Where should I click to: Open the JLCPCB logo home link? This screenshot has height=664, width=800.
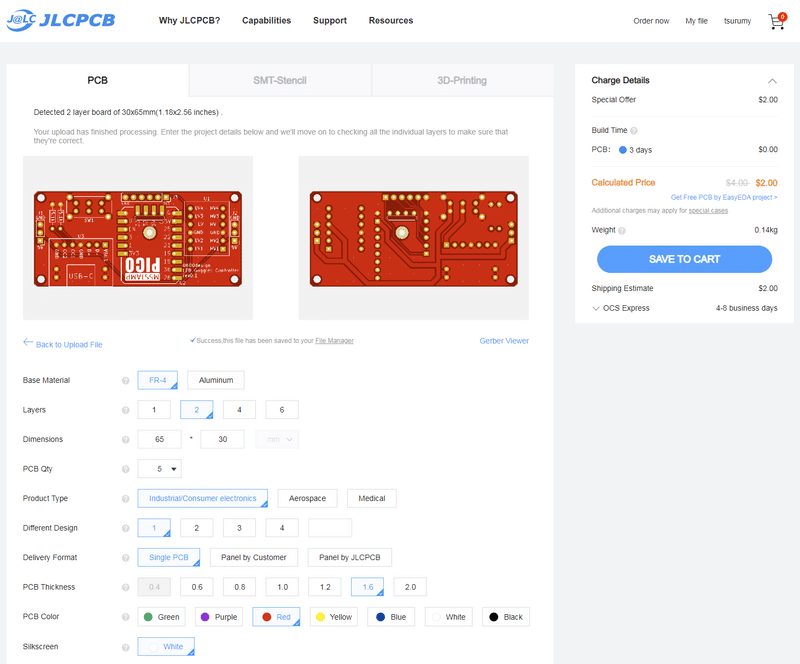[61, 20]
